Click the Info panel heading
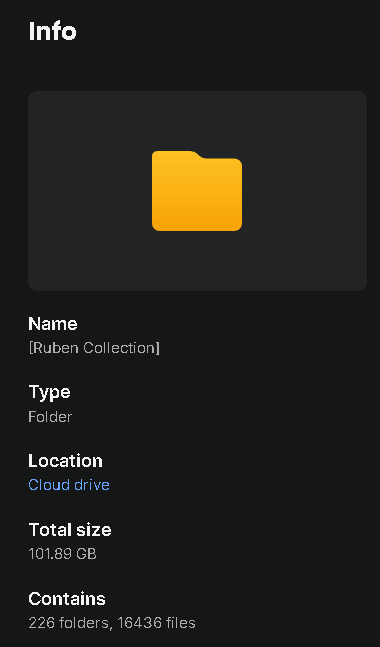The image size is (380, 647). click(52, 31)
